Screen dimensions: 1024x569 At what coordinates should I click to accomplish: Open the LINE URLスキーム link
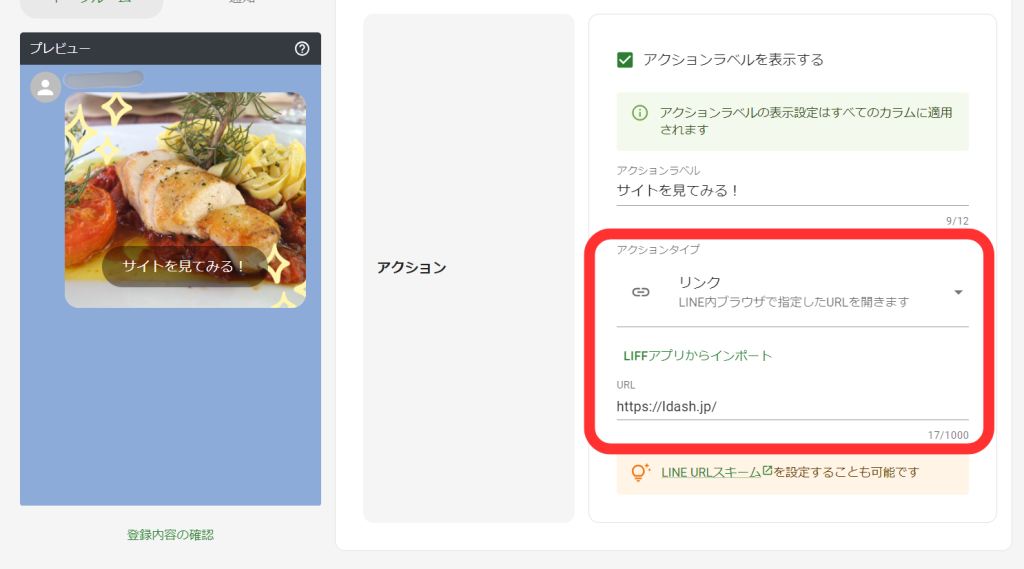710,472
